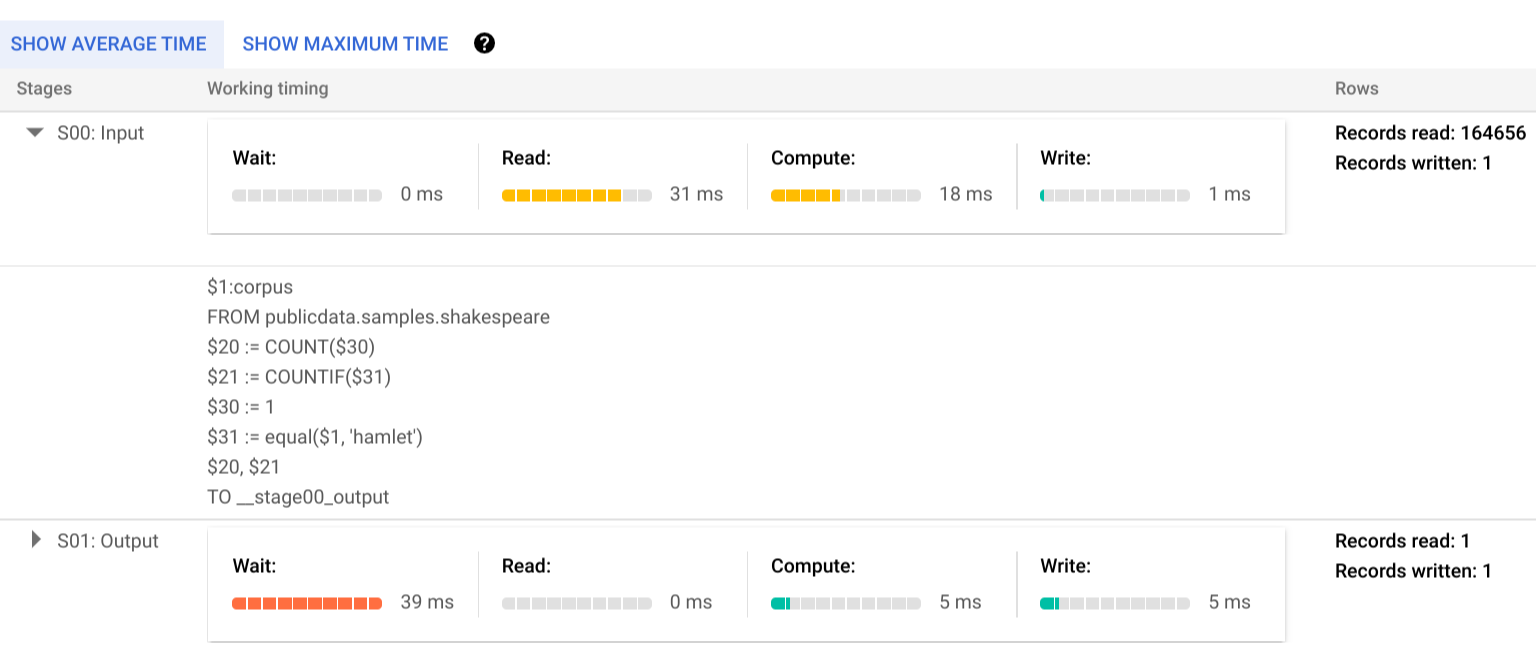Click the FROM publicdata.samples.shakespeare query line
The image size is (1536, 669).
378,316
